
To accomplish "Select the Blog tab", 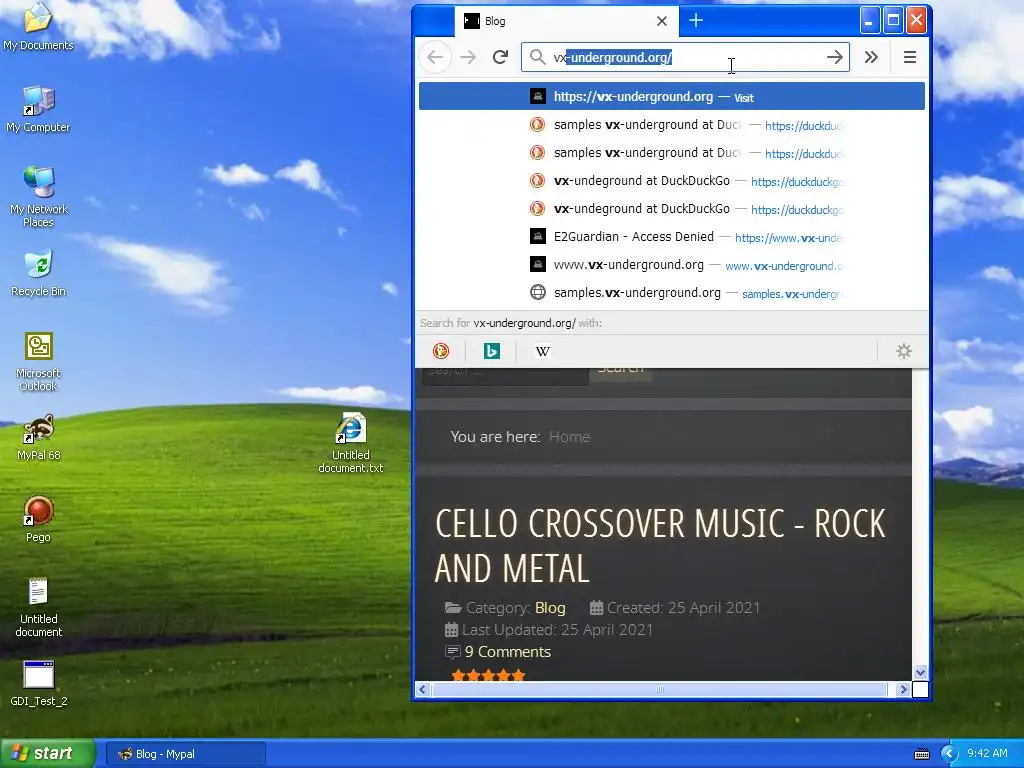I will [566, 21].
